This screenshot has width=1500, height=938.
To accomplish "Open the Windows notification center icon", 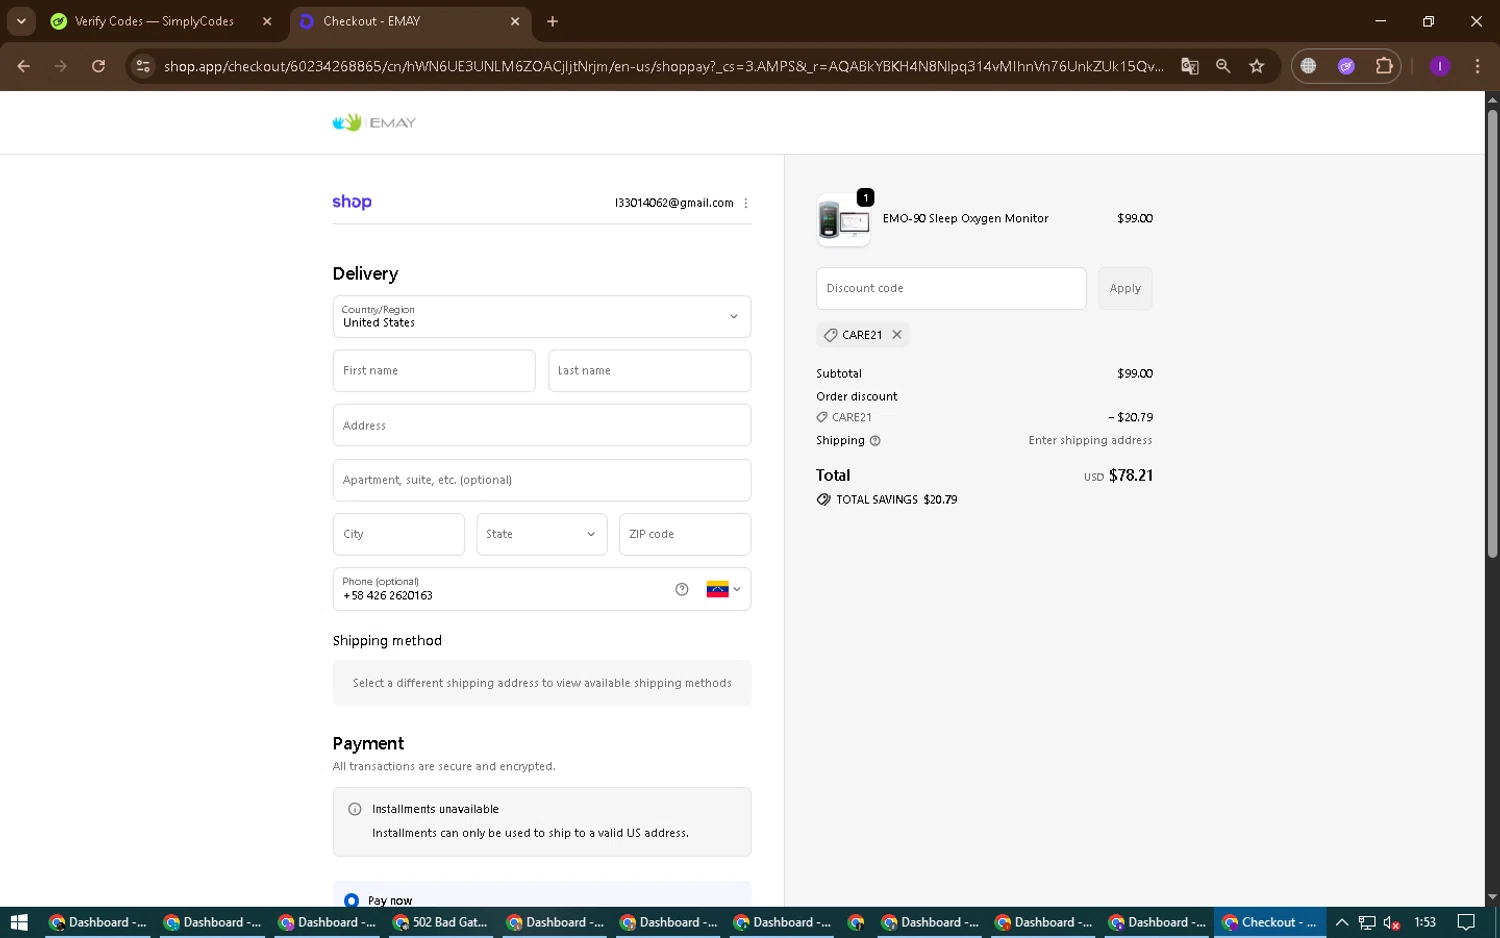I will (x=1466, y=922).
